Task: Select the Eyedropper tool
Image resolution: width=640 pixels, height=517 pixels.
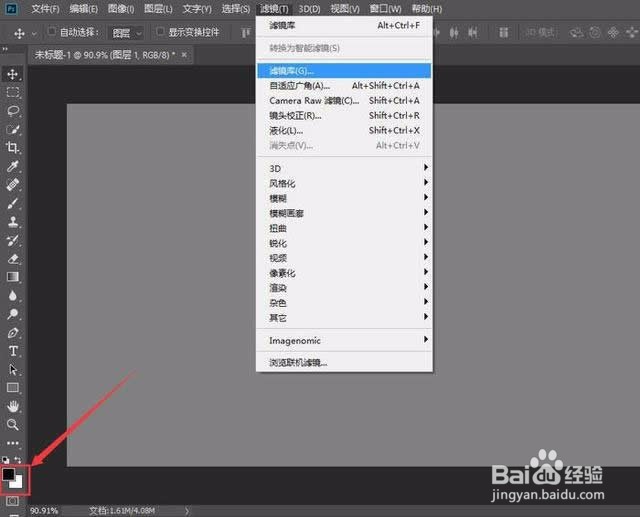Action: (x=13, y=166)
